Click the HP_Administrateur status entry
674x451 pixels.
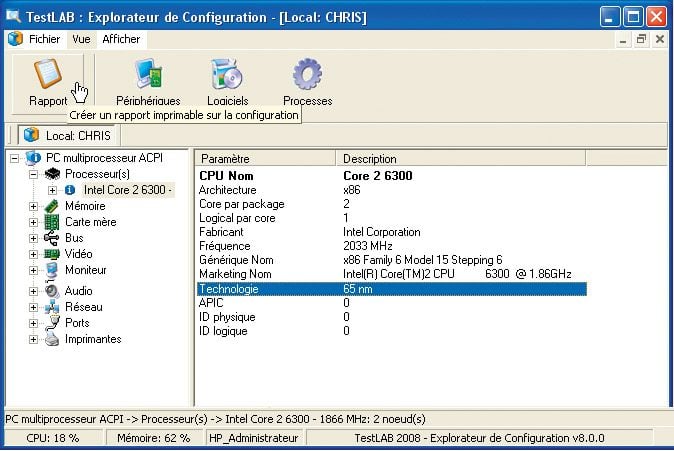[x=254, y=438]
